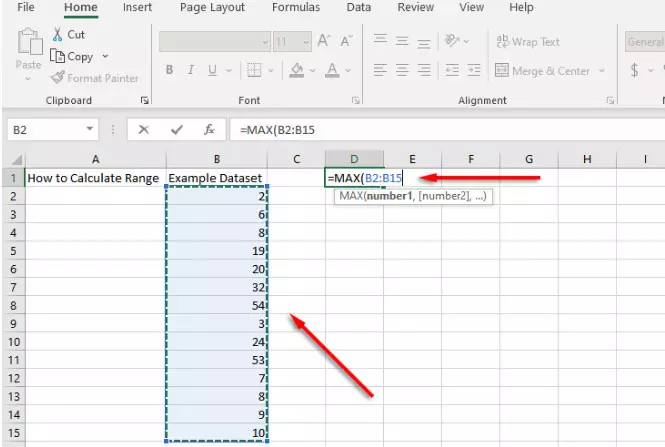
Task: Select column B header
Action: (x=217, y=159)
